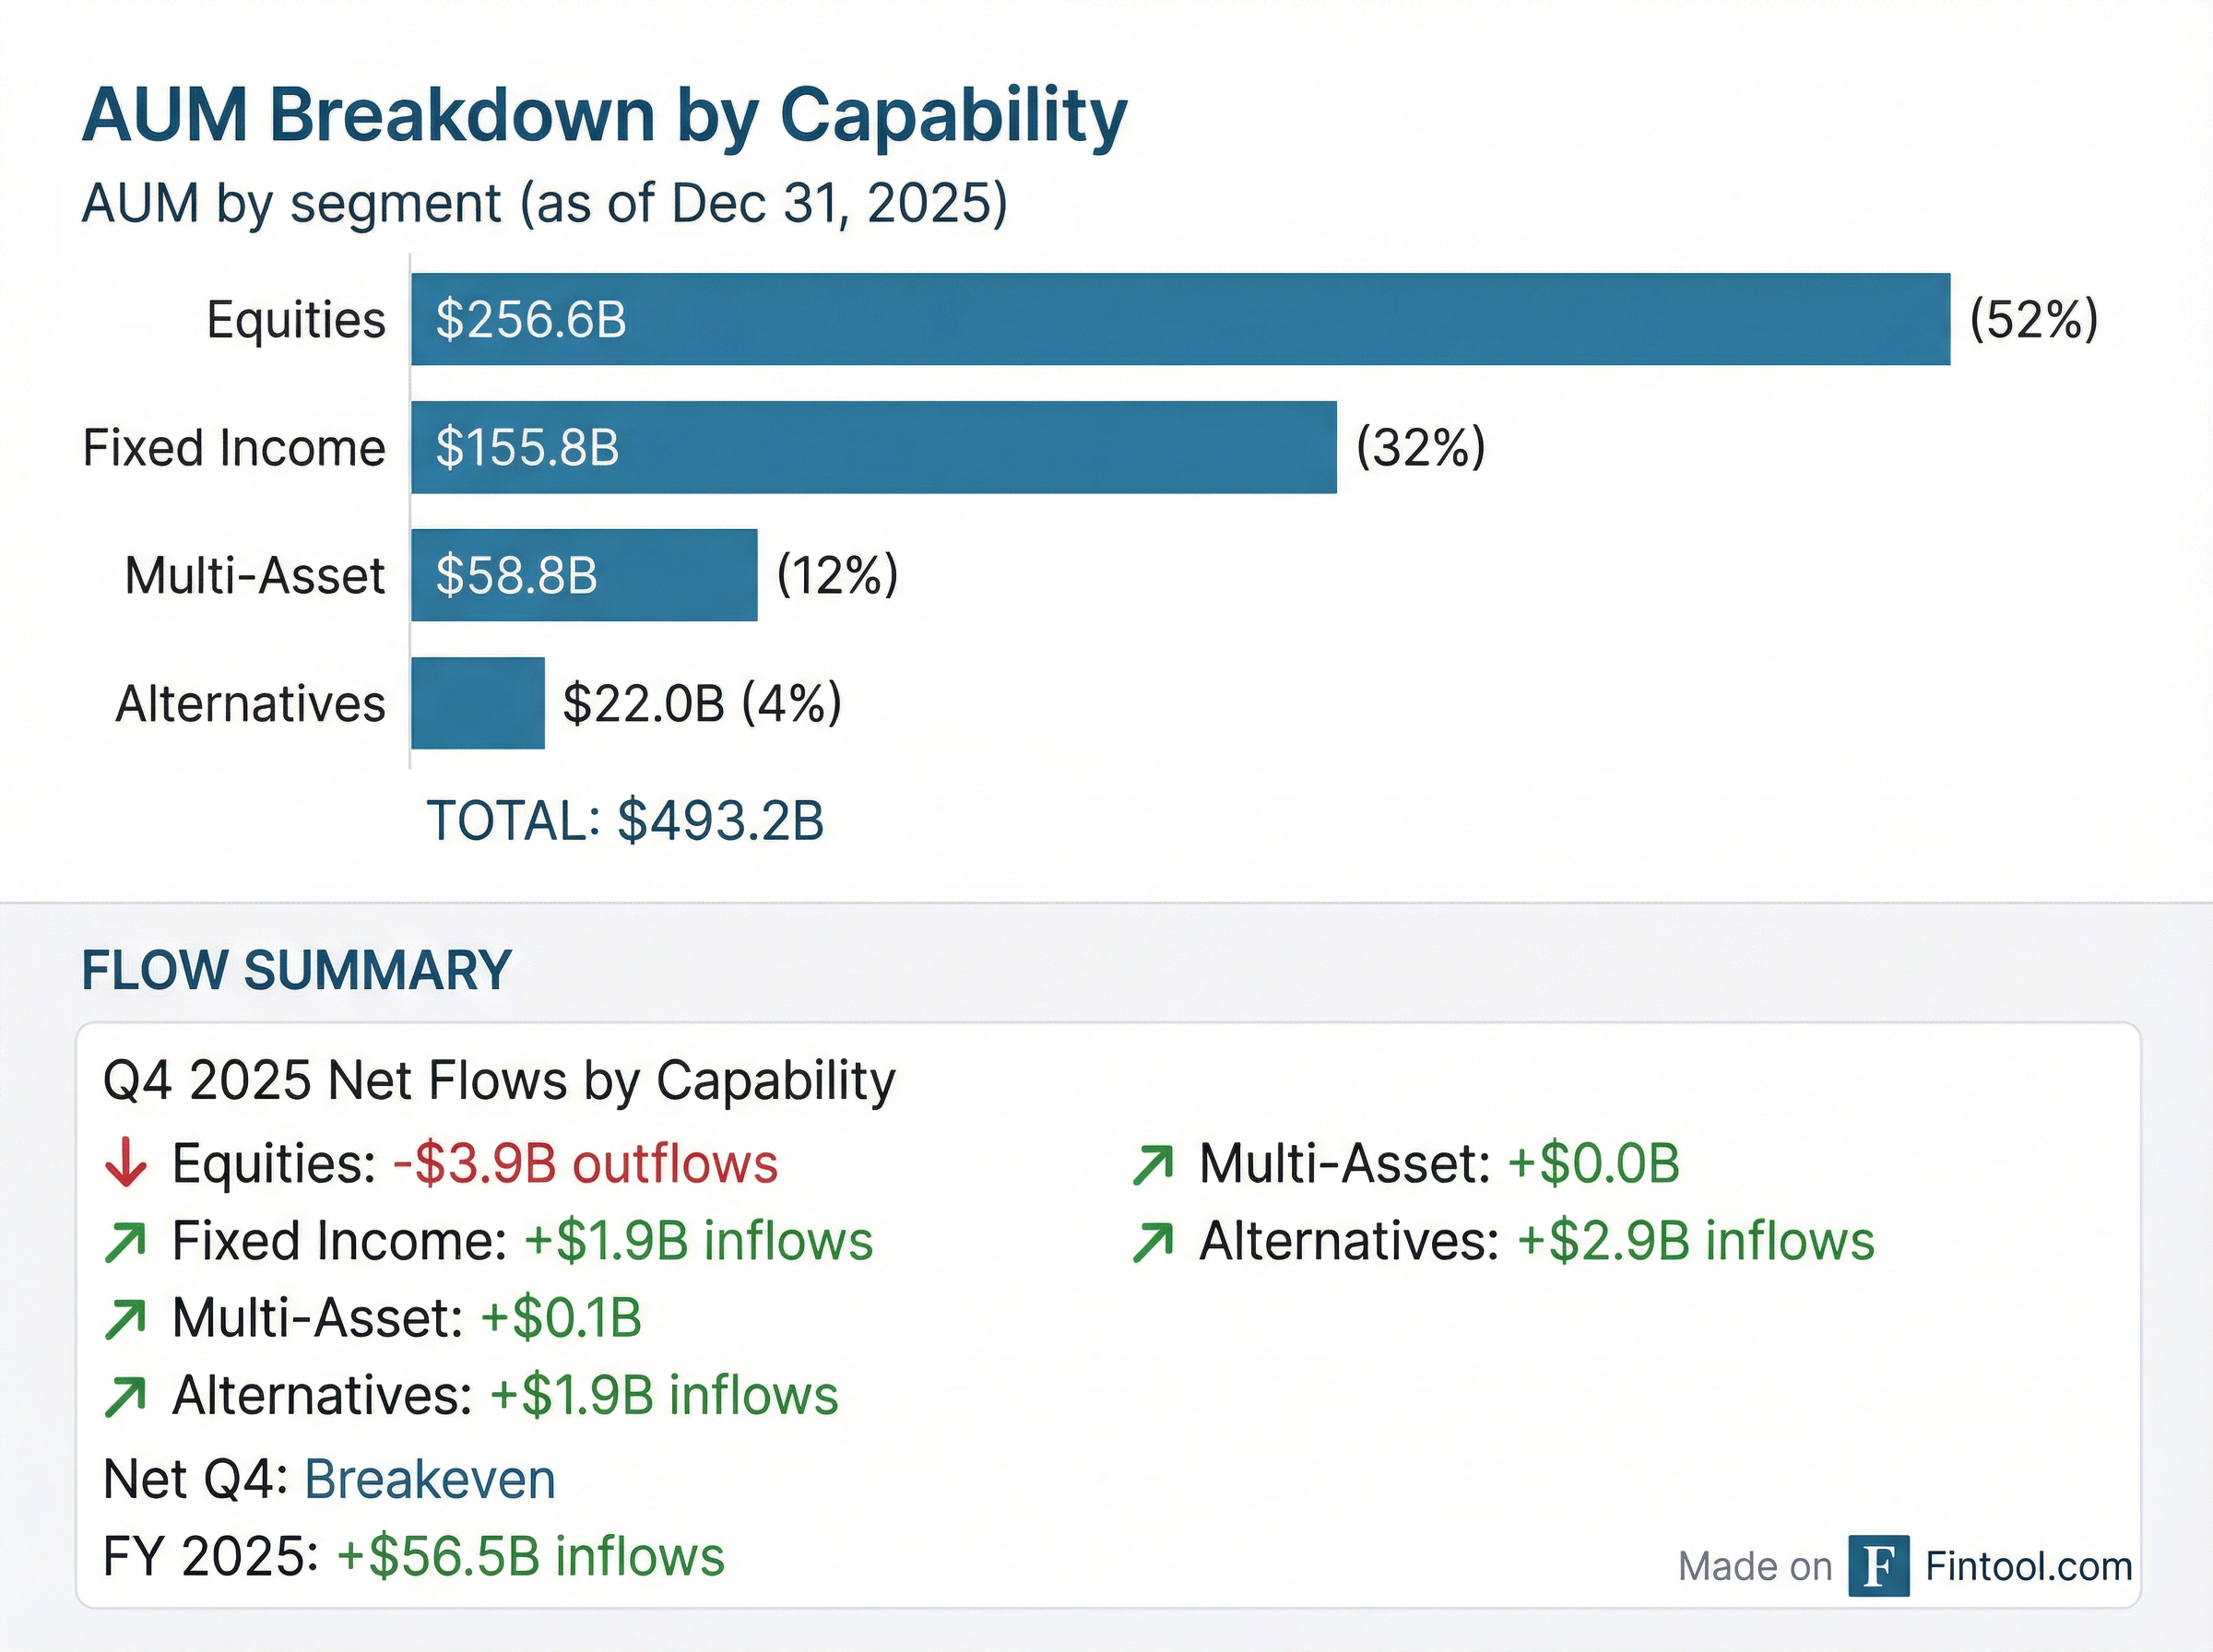
Task: Click the TOTAL: $493.2B label
Action: 625,821
